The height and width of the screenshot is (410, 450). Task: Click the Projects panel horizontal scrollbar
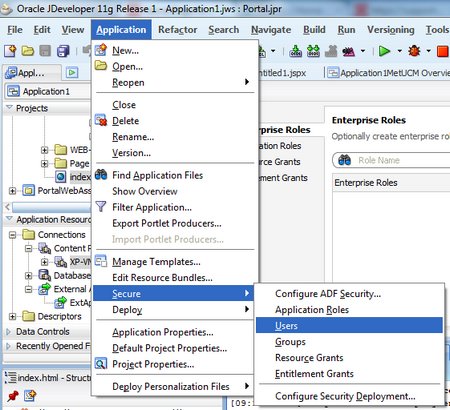[x=51, y=207]
